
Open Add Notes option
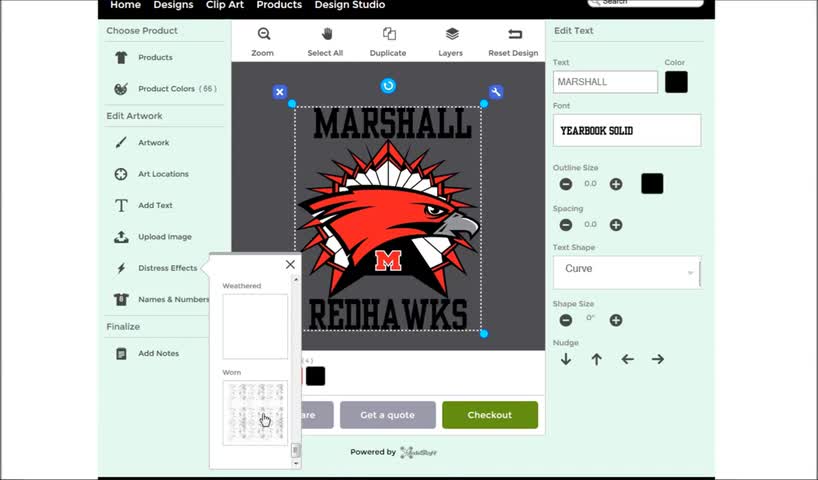pos(146,353)
